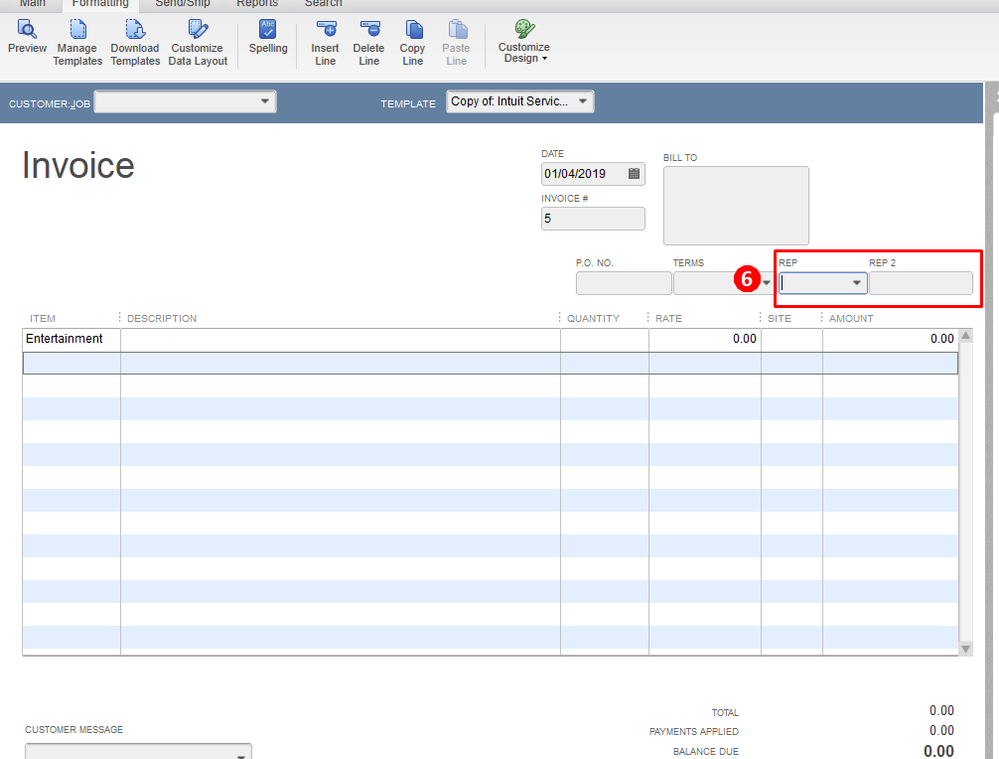Click the Amount column header

pos(851,318)
